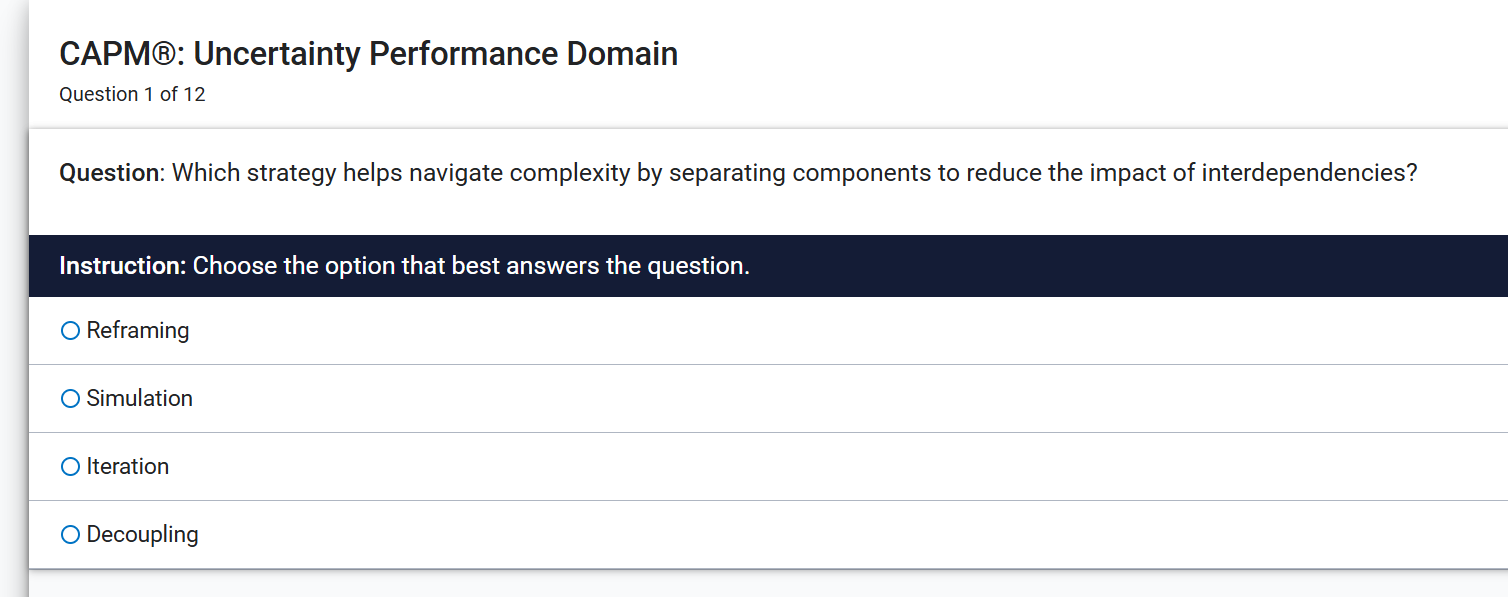Viewport: 1508px width, 597px height.
Task: Select the Reframing radio button
Action: 70,331
